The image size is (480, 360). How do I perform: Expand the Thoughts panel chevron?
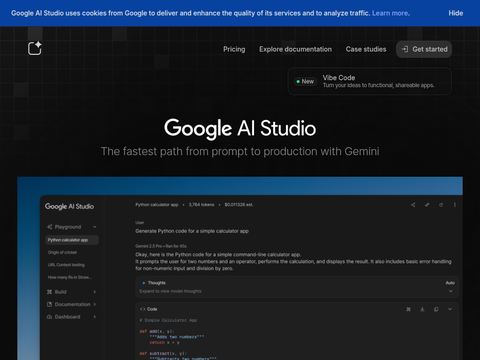coord(451,291)
